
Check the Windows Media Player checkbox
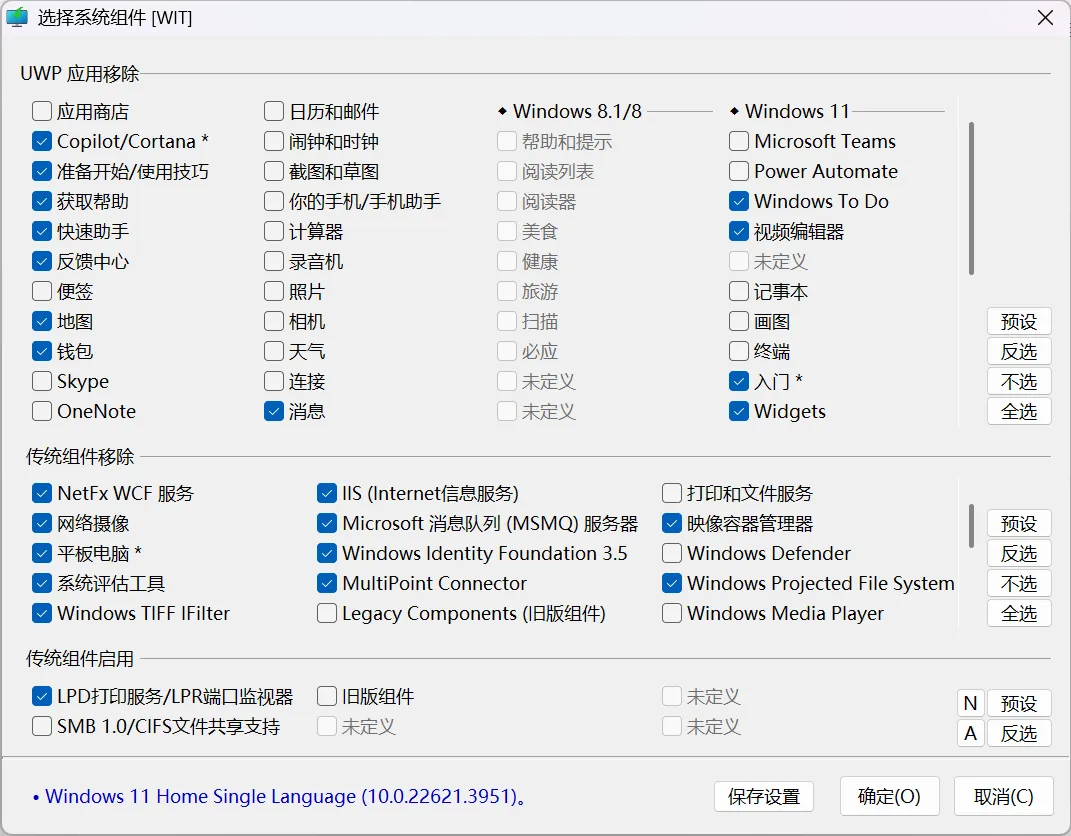(672, 613)
